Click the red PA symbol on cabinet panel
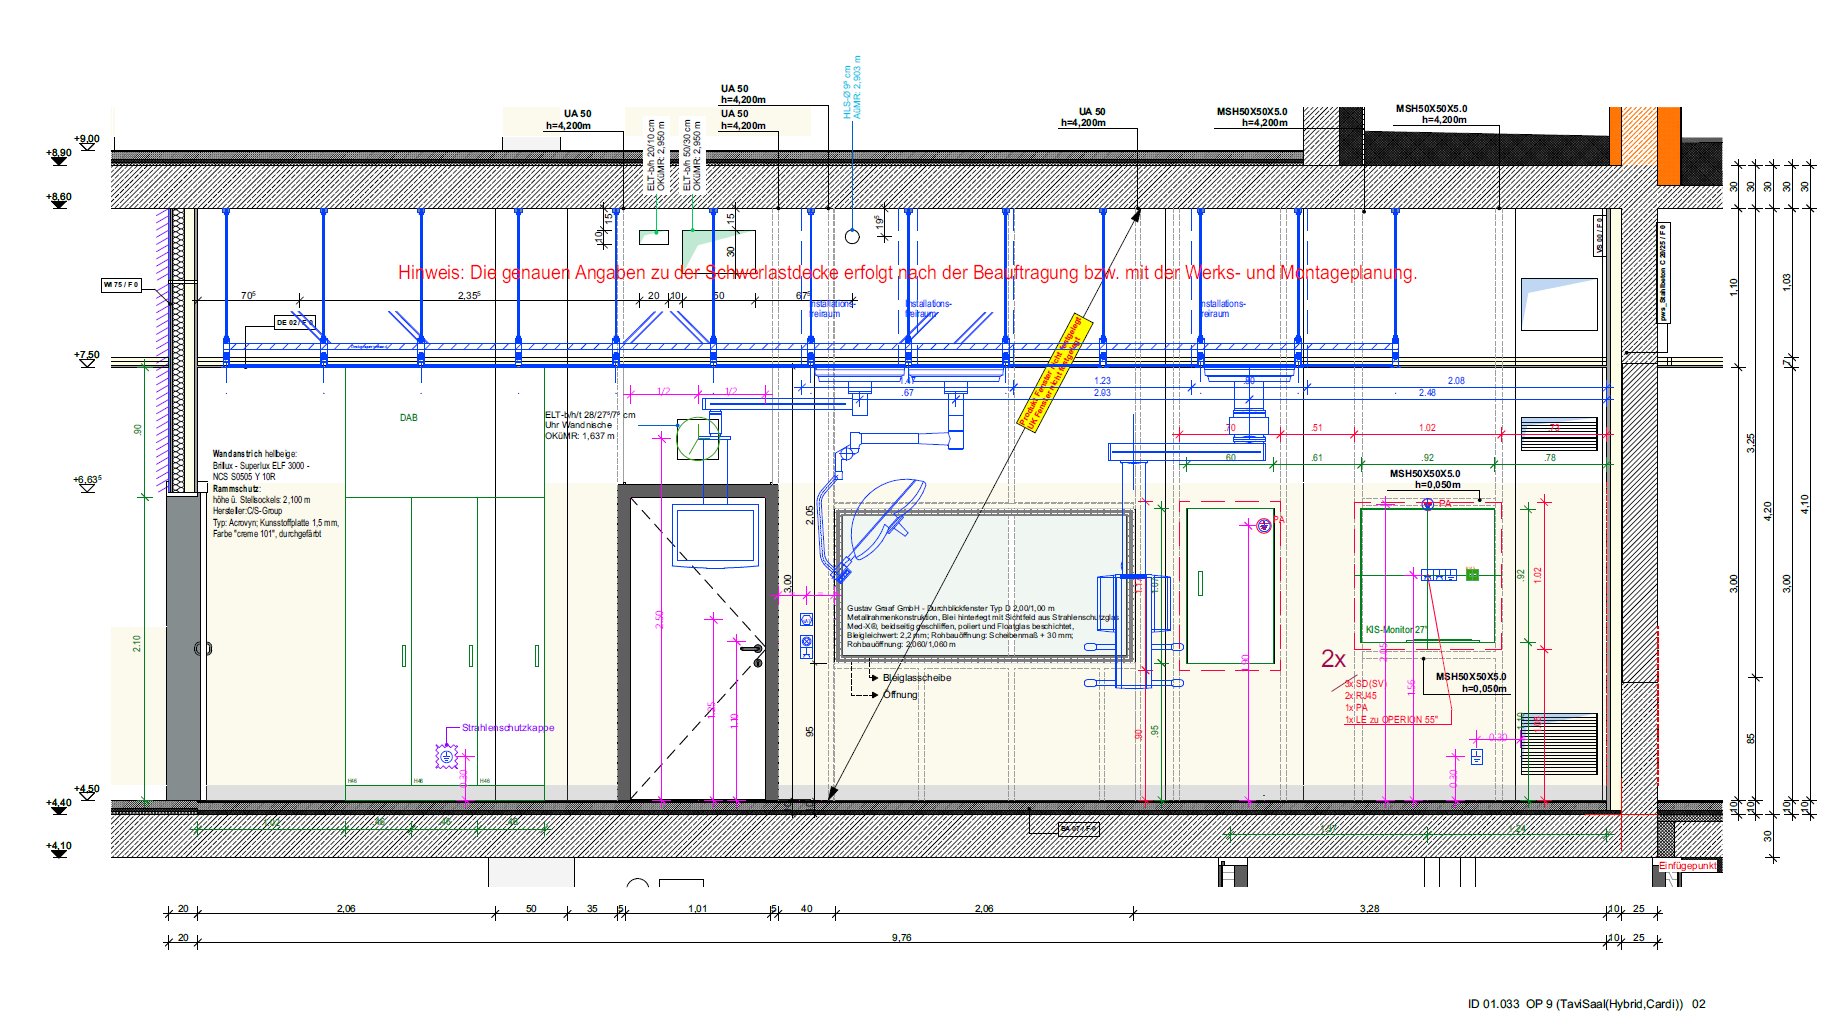1828x1019 pixels. [x=1264, y=525]
